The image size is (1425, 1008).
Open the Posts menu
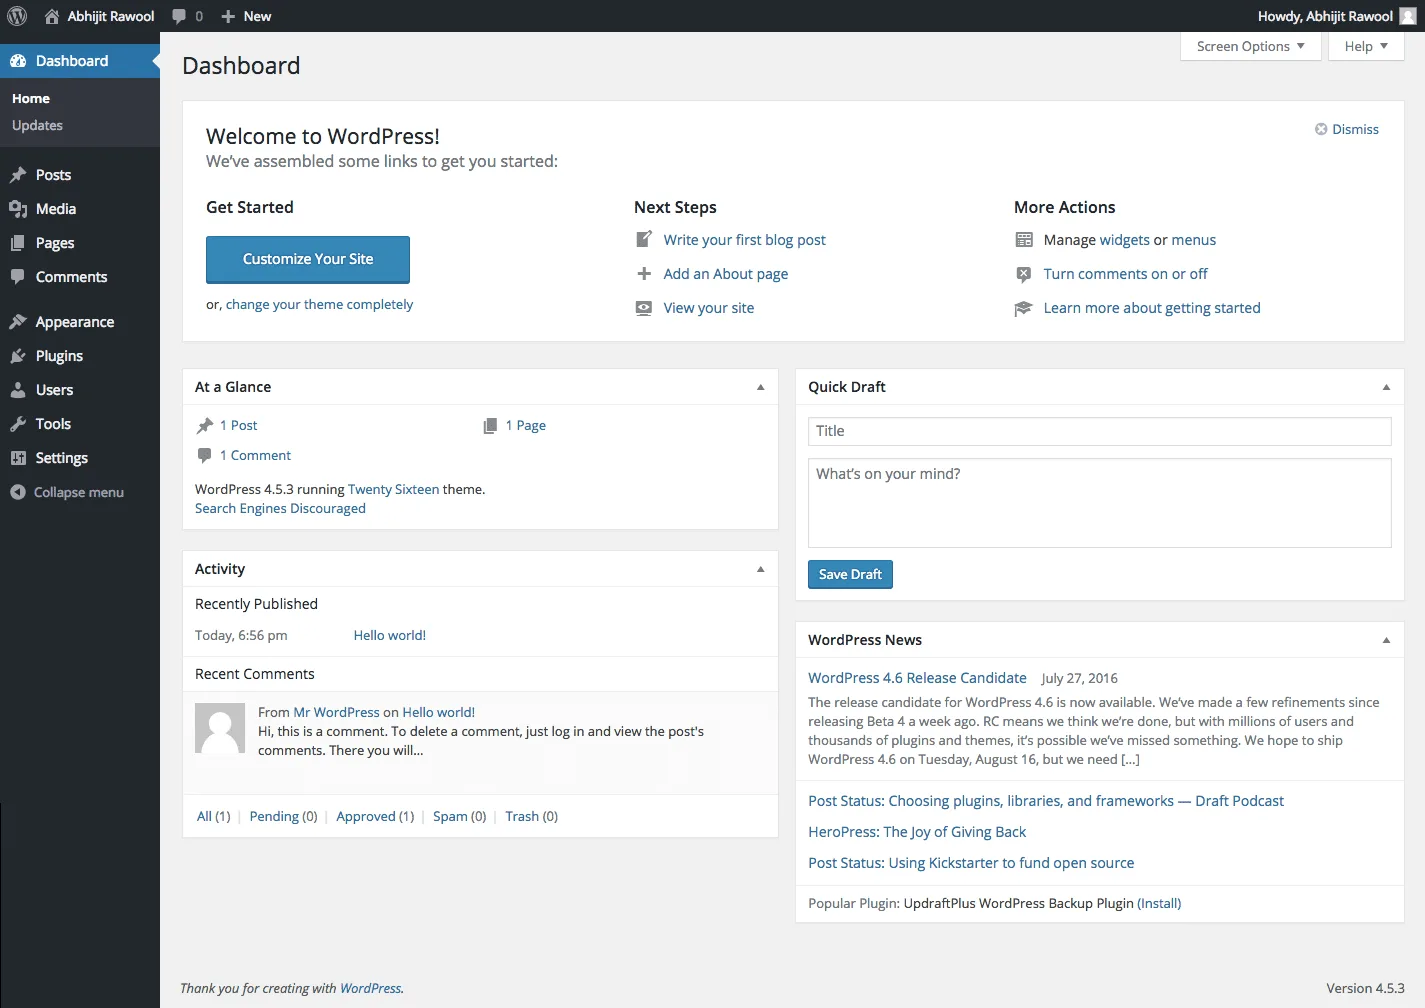pyautogui.click(x=80, y=175)
